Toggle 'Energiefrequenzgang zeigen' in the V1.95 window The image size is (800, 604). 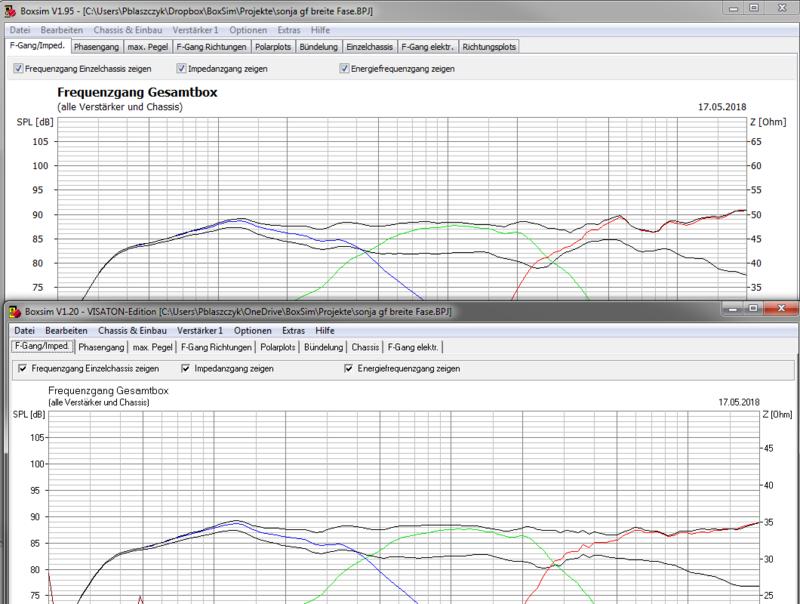tap(345, 69)
